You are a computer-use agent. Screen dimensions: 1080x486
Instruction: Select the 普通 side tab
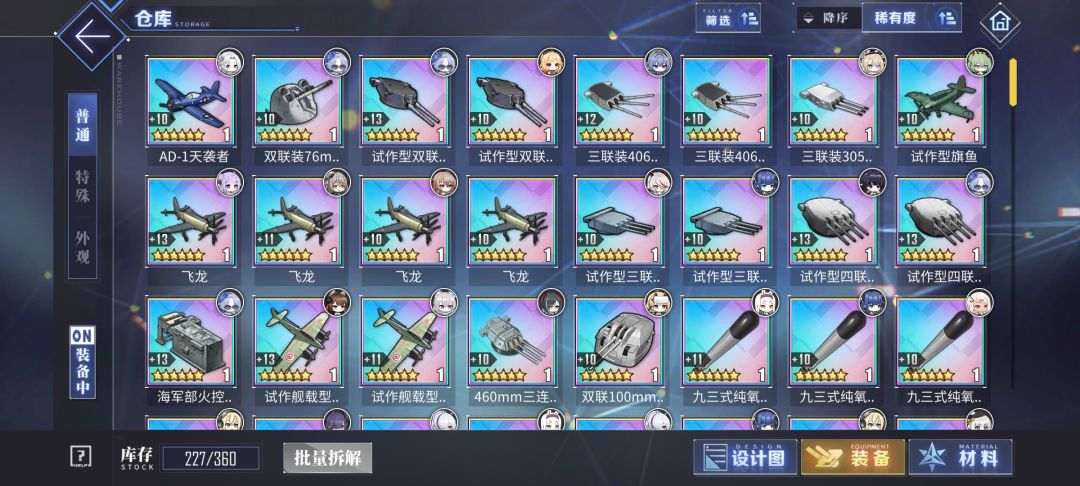[83, 125]
